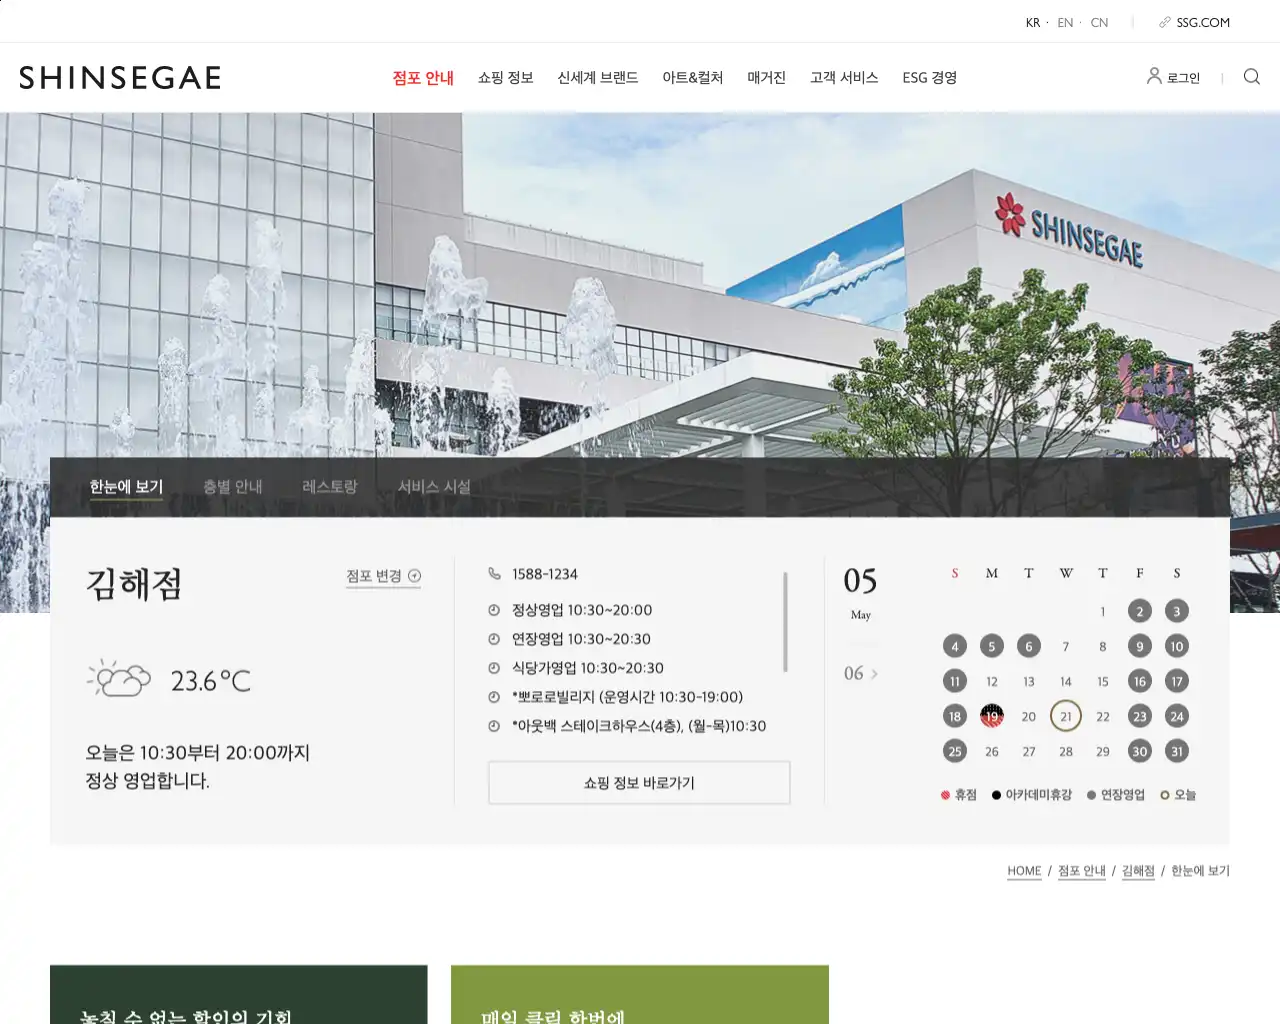Open the ESG 경영 menu
The width and height of the screenshot is (1280, 1024).
point(930,78)
